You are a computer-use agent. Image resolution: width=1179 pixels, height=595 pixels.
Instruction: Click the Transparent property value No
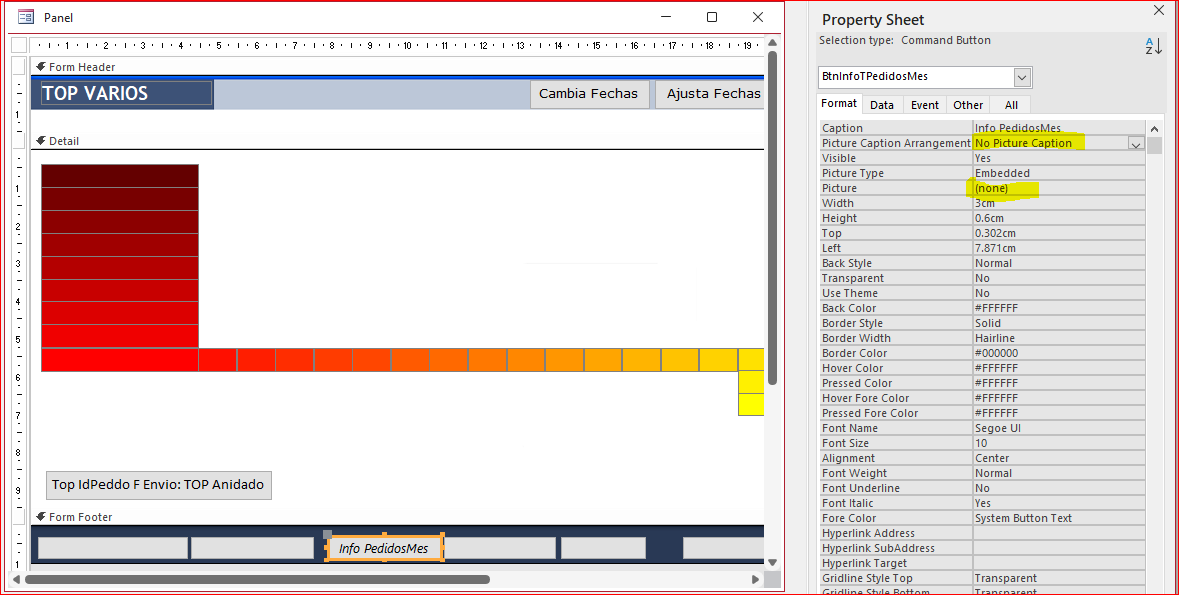pyautogui.click(x=1059, y=278)
